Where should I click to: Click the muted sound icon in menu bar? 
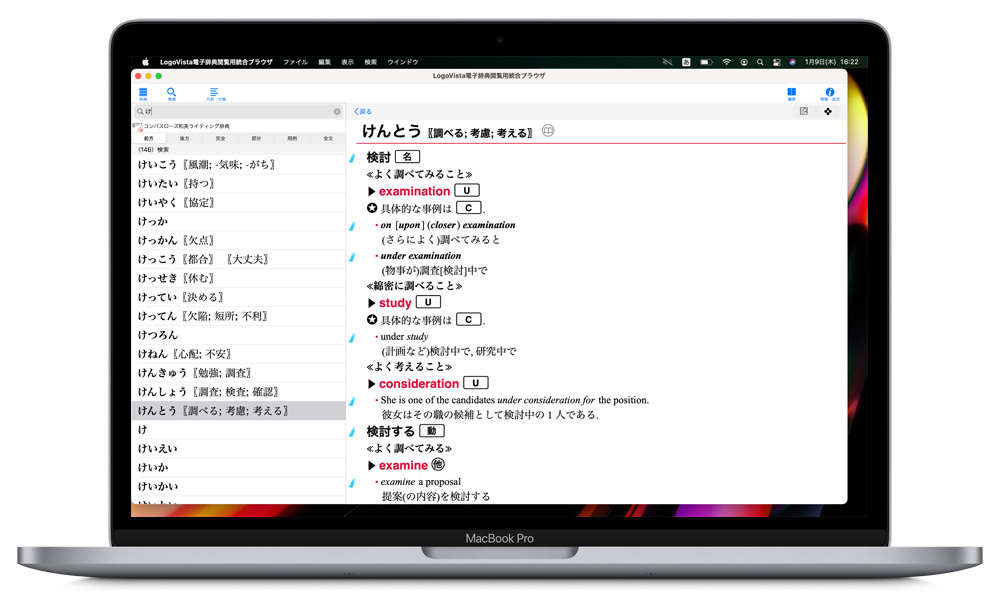click(667, 62)
